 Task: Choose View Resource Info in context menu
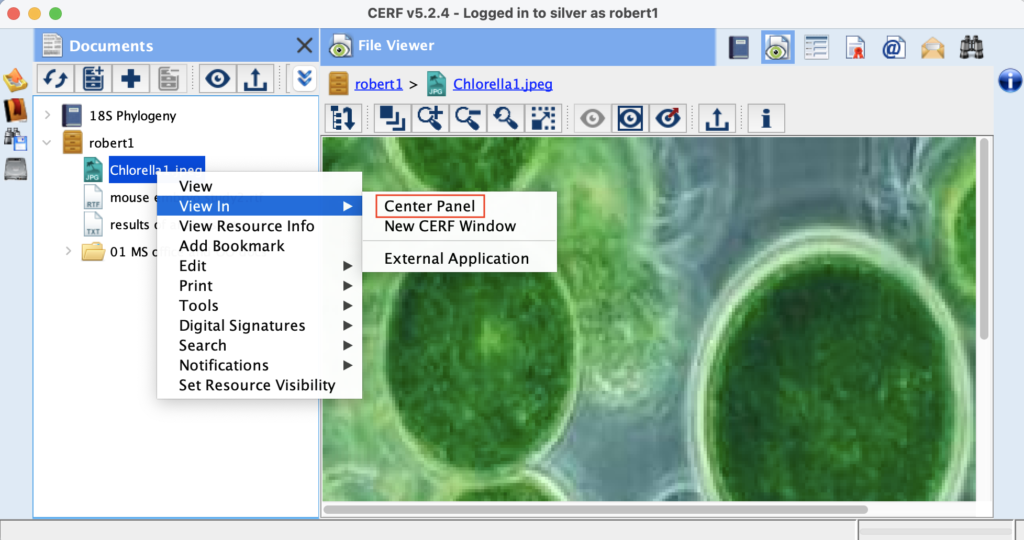point(246,226)
